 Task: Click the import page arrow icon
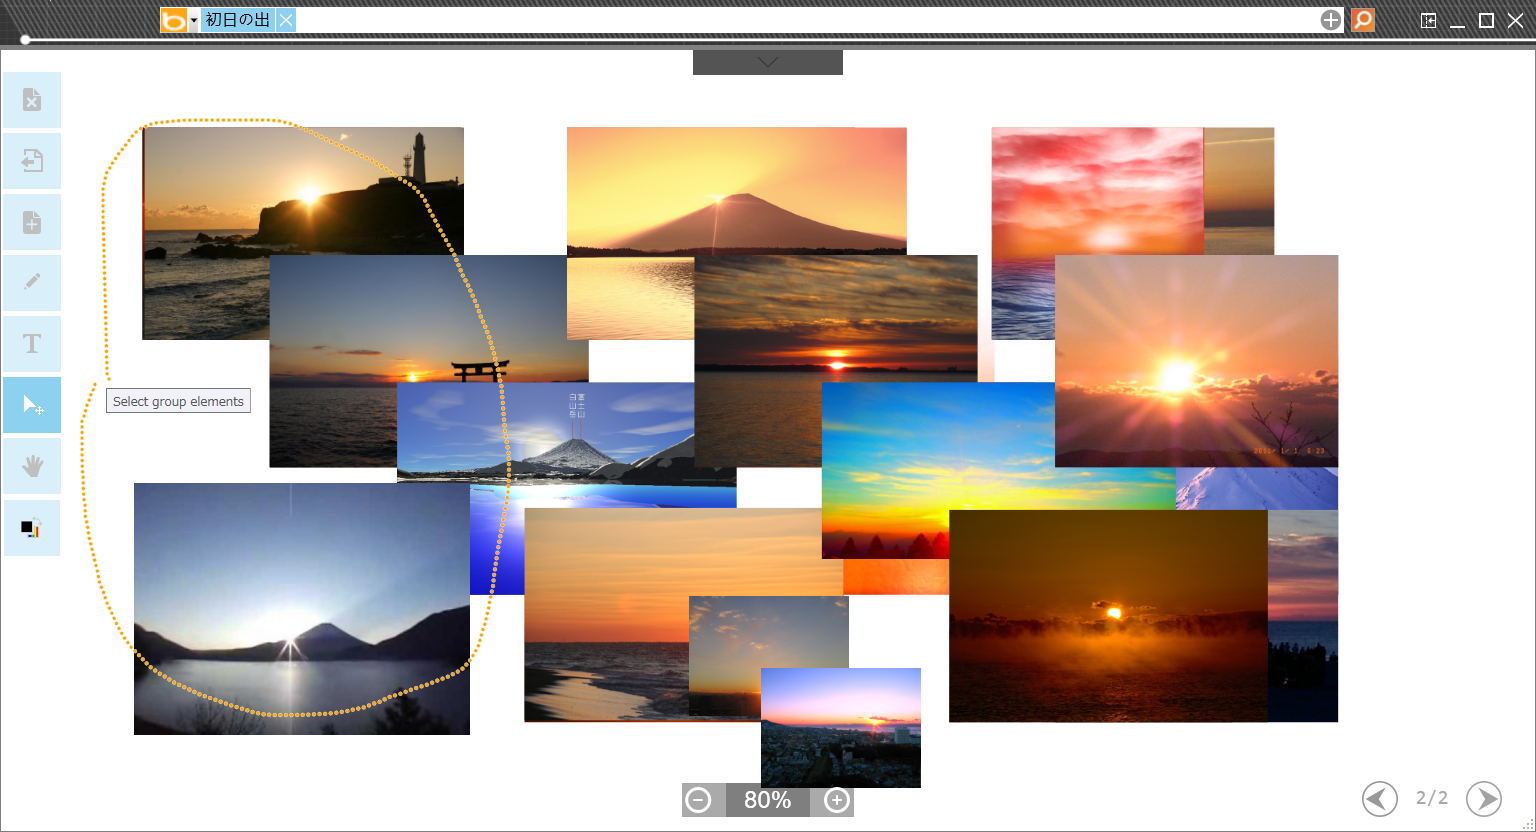(x=32, y=161)
